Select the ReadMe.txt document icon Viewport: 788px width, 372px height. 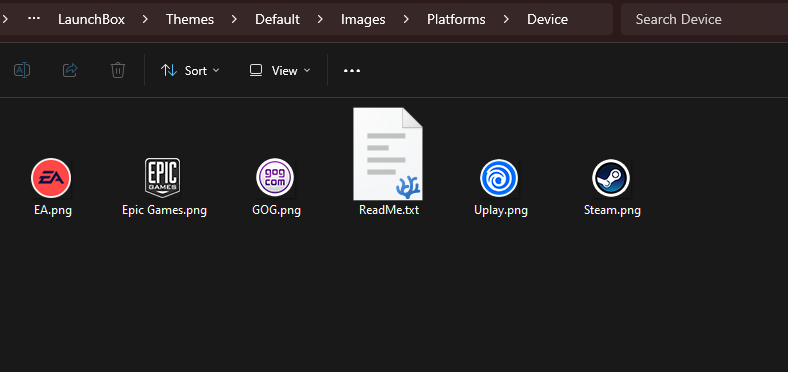(387, 154)
